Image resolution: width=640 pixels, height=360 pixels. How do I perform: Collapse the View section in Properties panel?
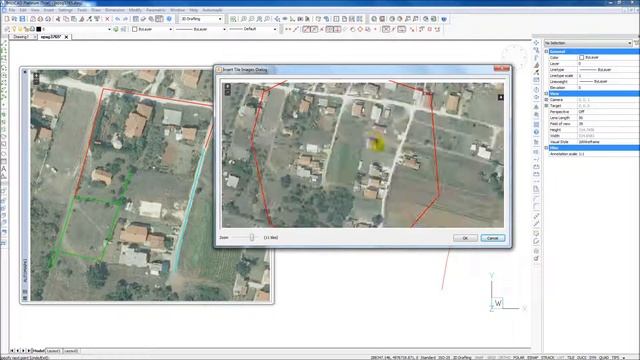pos(547,93)
